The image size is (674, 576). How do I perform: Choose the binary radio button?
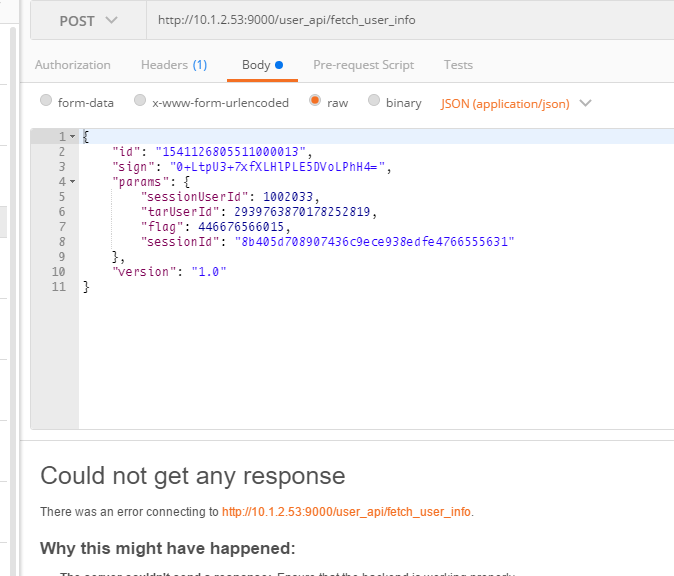[x=374, y=101]
